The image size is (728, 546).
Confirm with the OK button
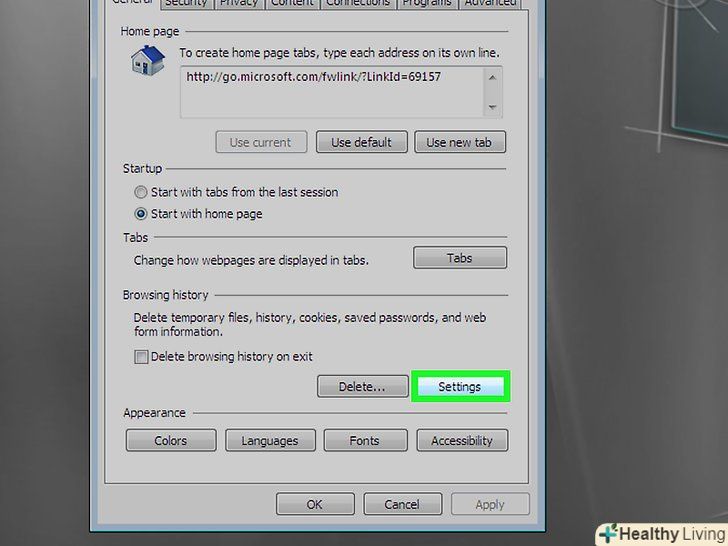click(315, 504)
